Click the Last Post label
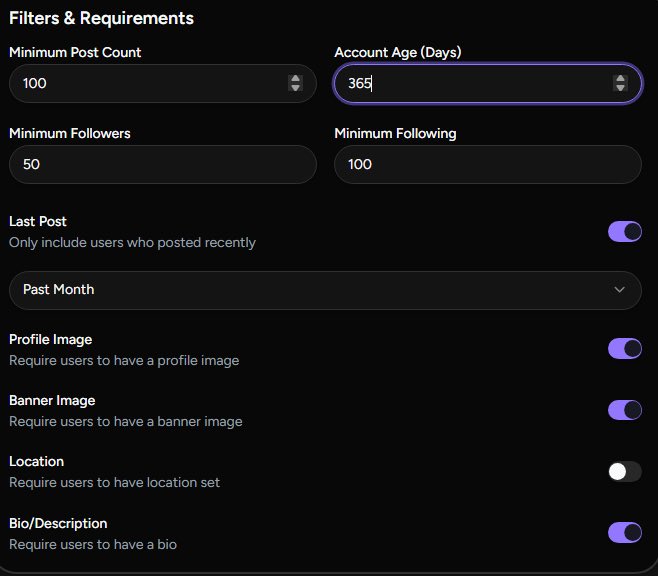Image resolution: width=658 pixels, height=576 pixels. point(38,222)
